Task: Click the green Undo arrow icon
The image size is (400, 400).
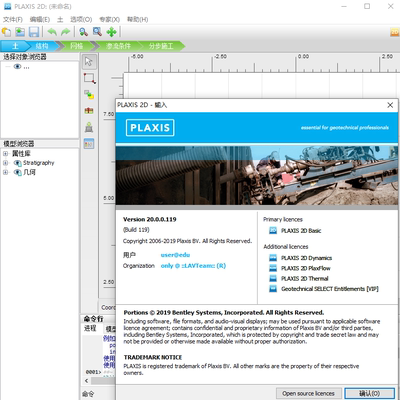Action: [52, 32]
